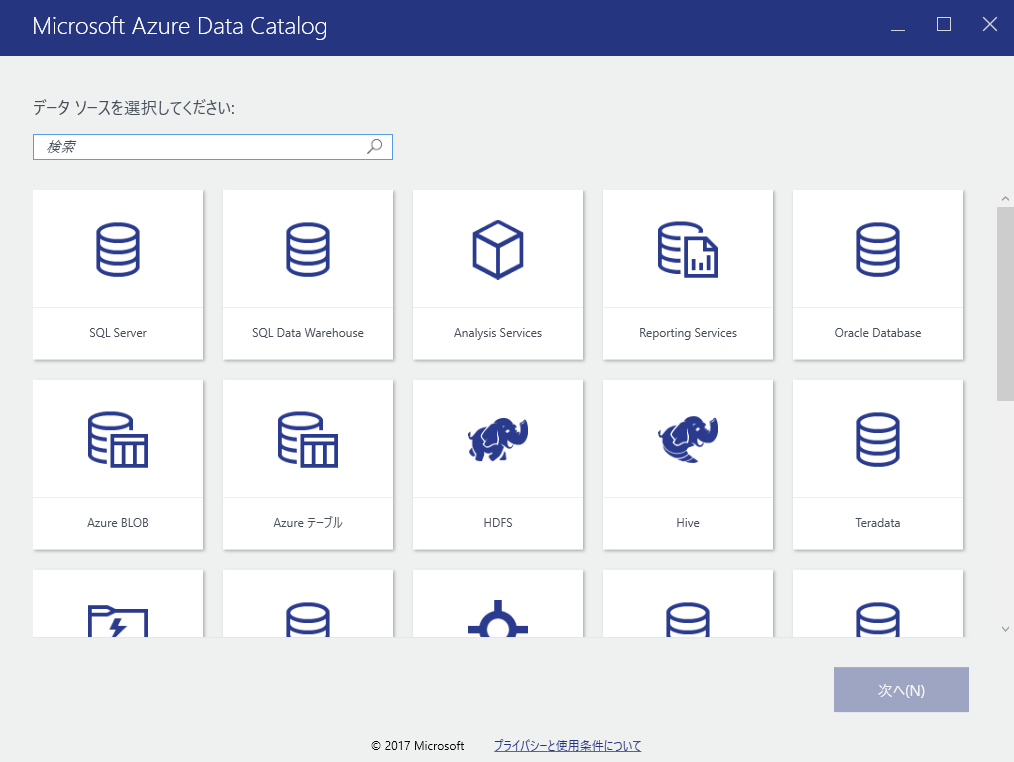Select the Azure BLOB storage icon
Image resolution: width=1014 pixels, height=762 pixels.
(x=118, y=440)
